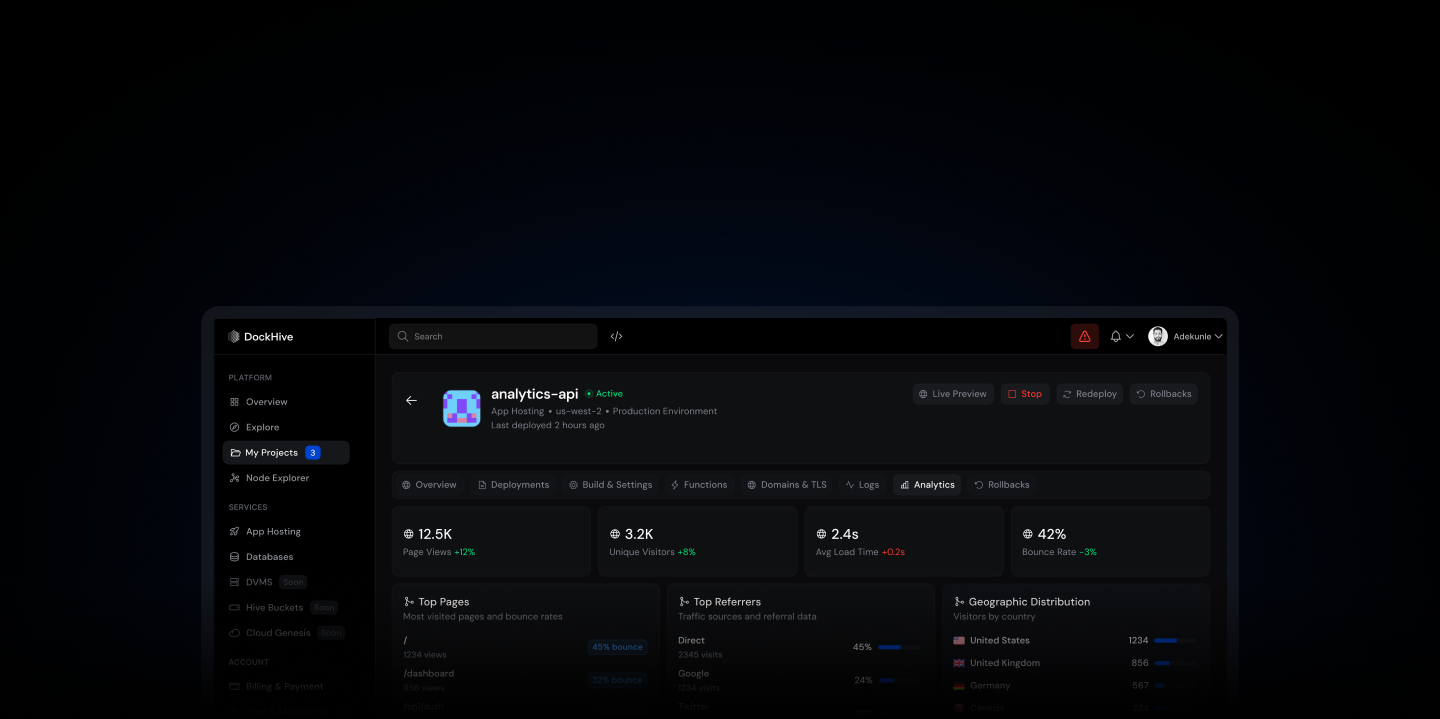Switch to the Deployments tab
Screen dimensions: 1440x719
(513, 485)
